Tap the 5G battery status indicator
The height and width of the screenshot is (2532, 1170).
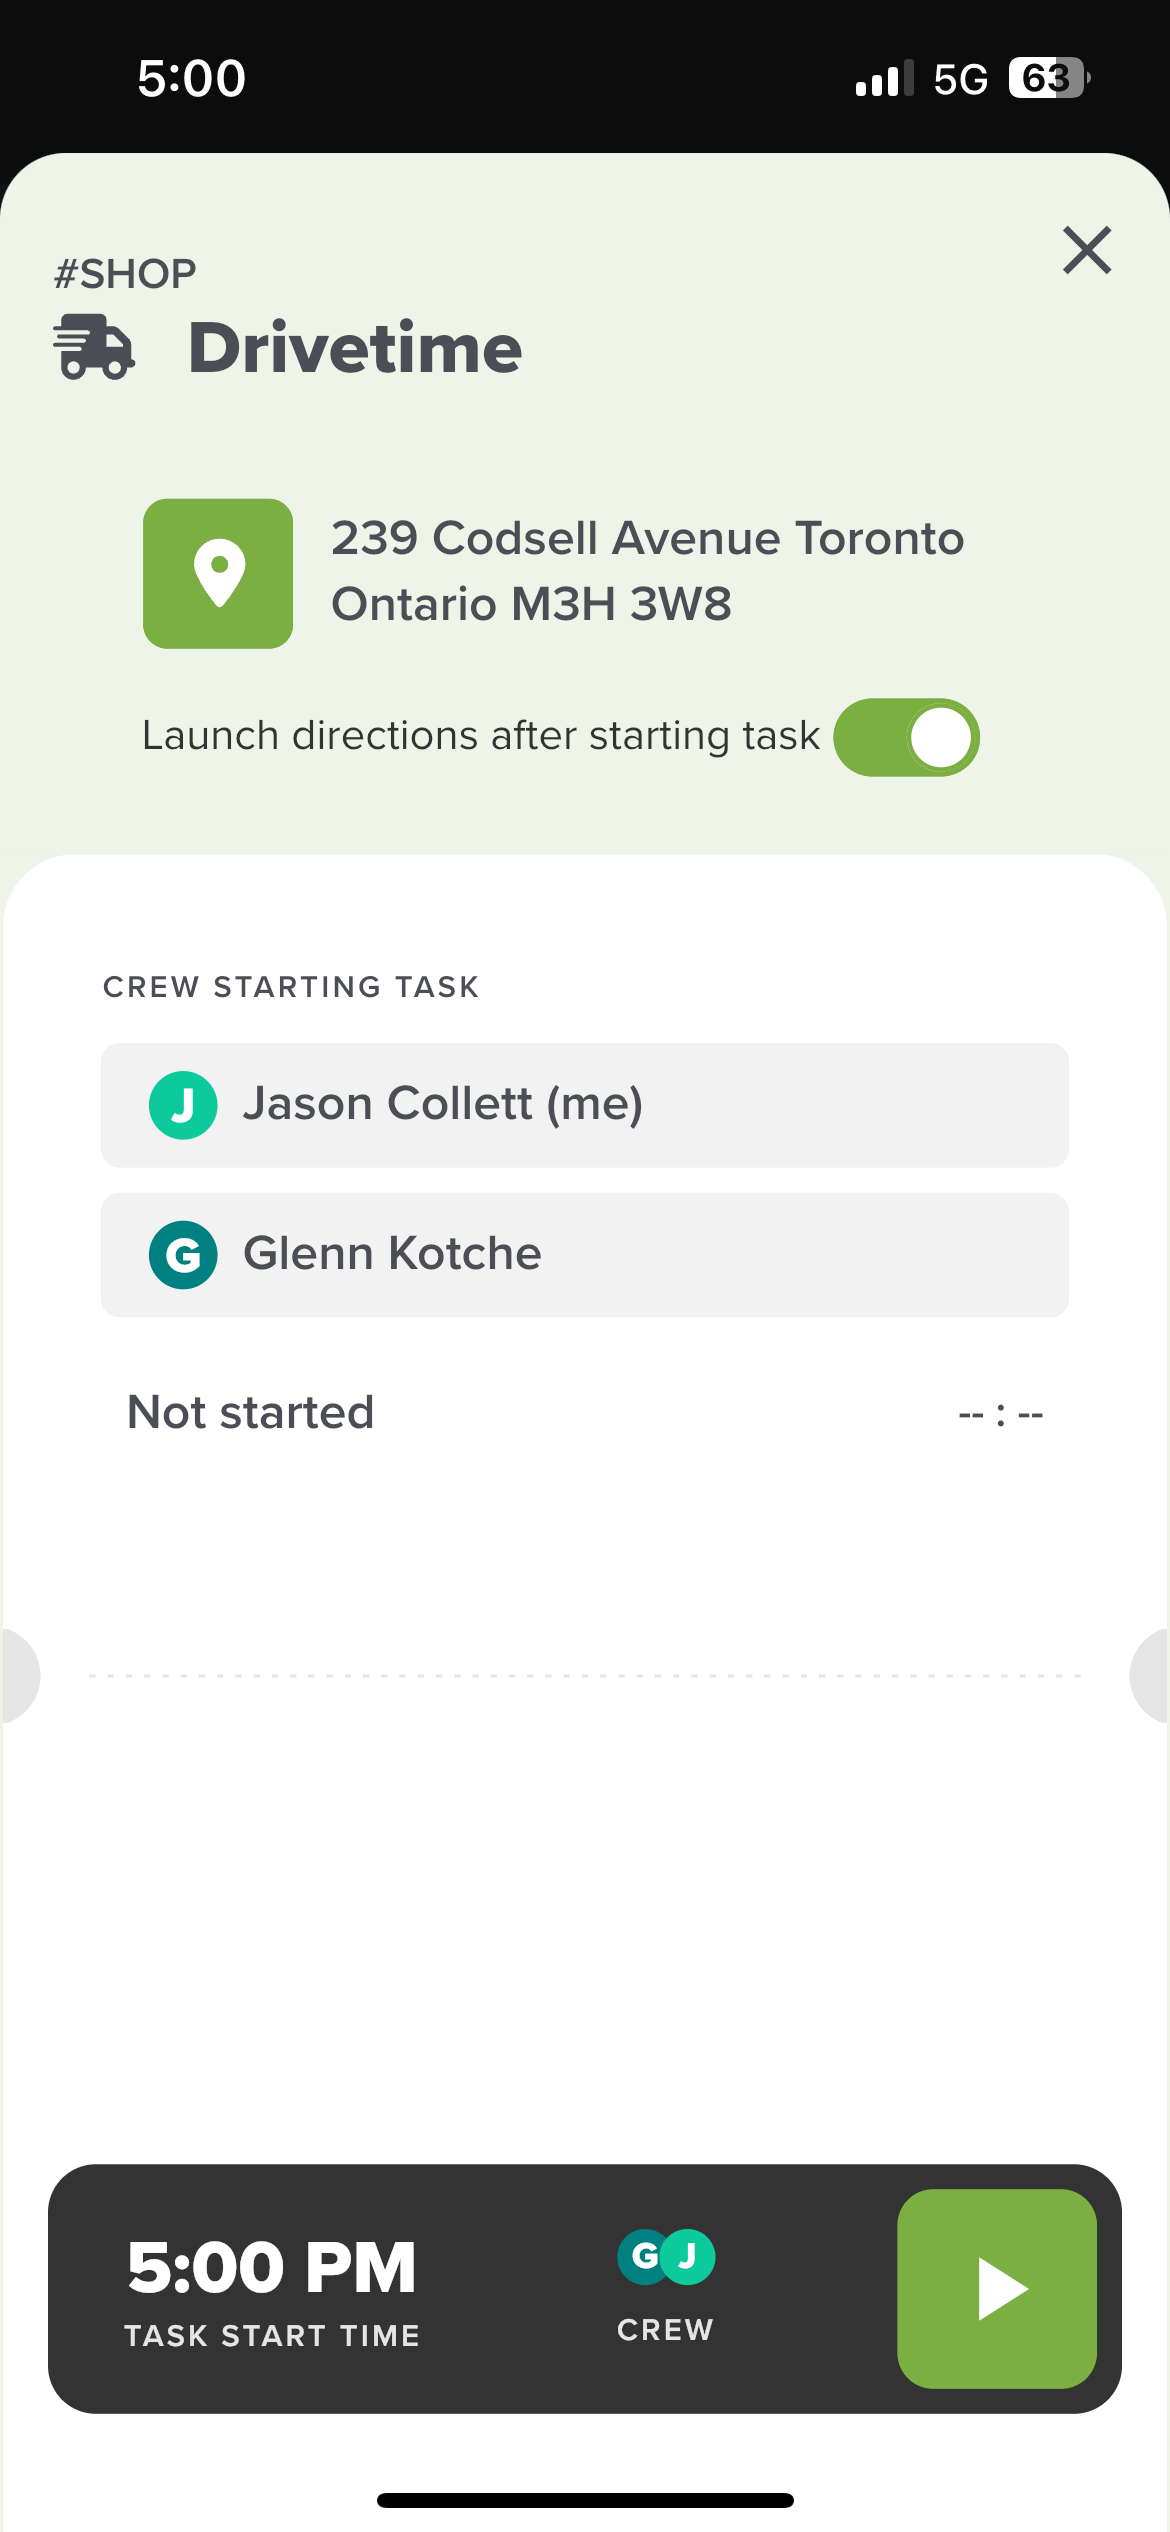1049,78
